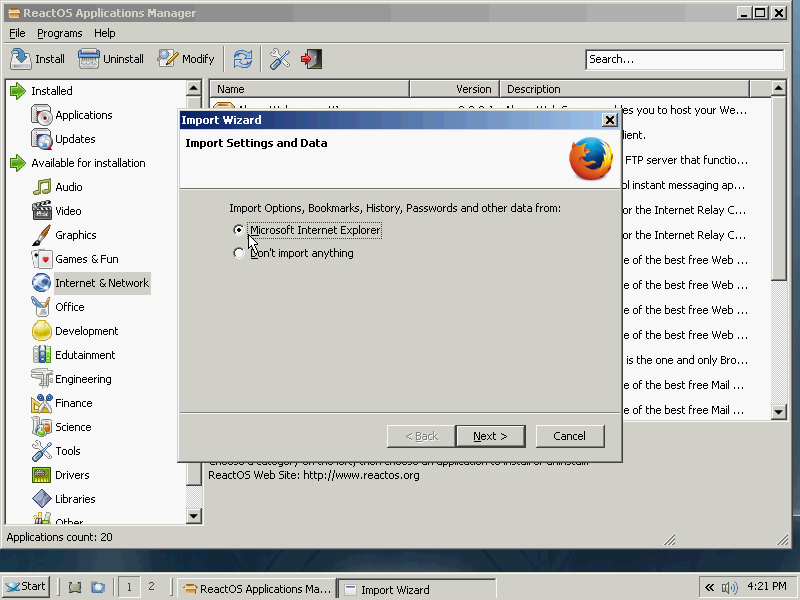Viewport: 800px width, 600px height.
Task: Click the Modify toolbar icon
Action: click(x=168, y=59)
